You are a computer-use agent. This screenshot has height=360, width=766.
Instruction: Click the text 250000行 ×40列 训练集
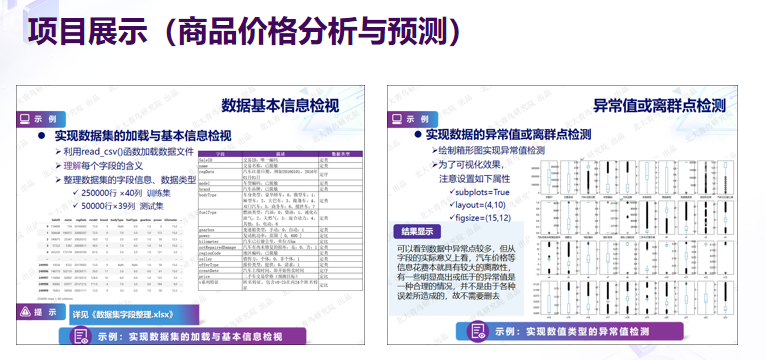[x=126, y=193]
